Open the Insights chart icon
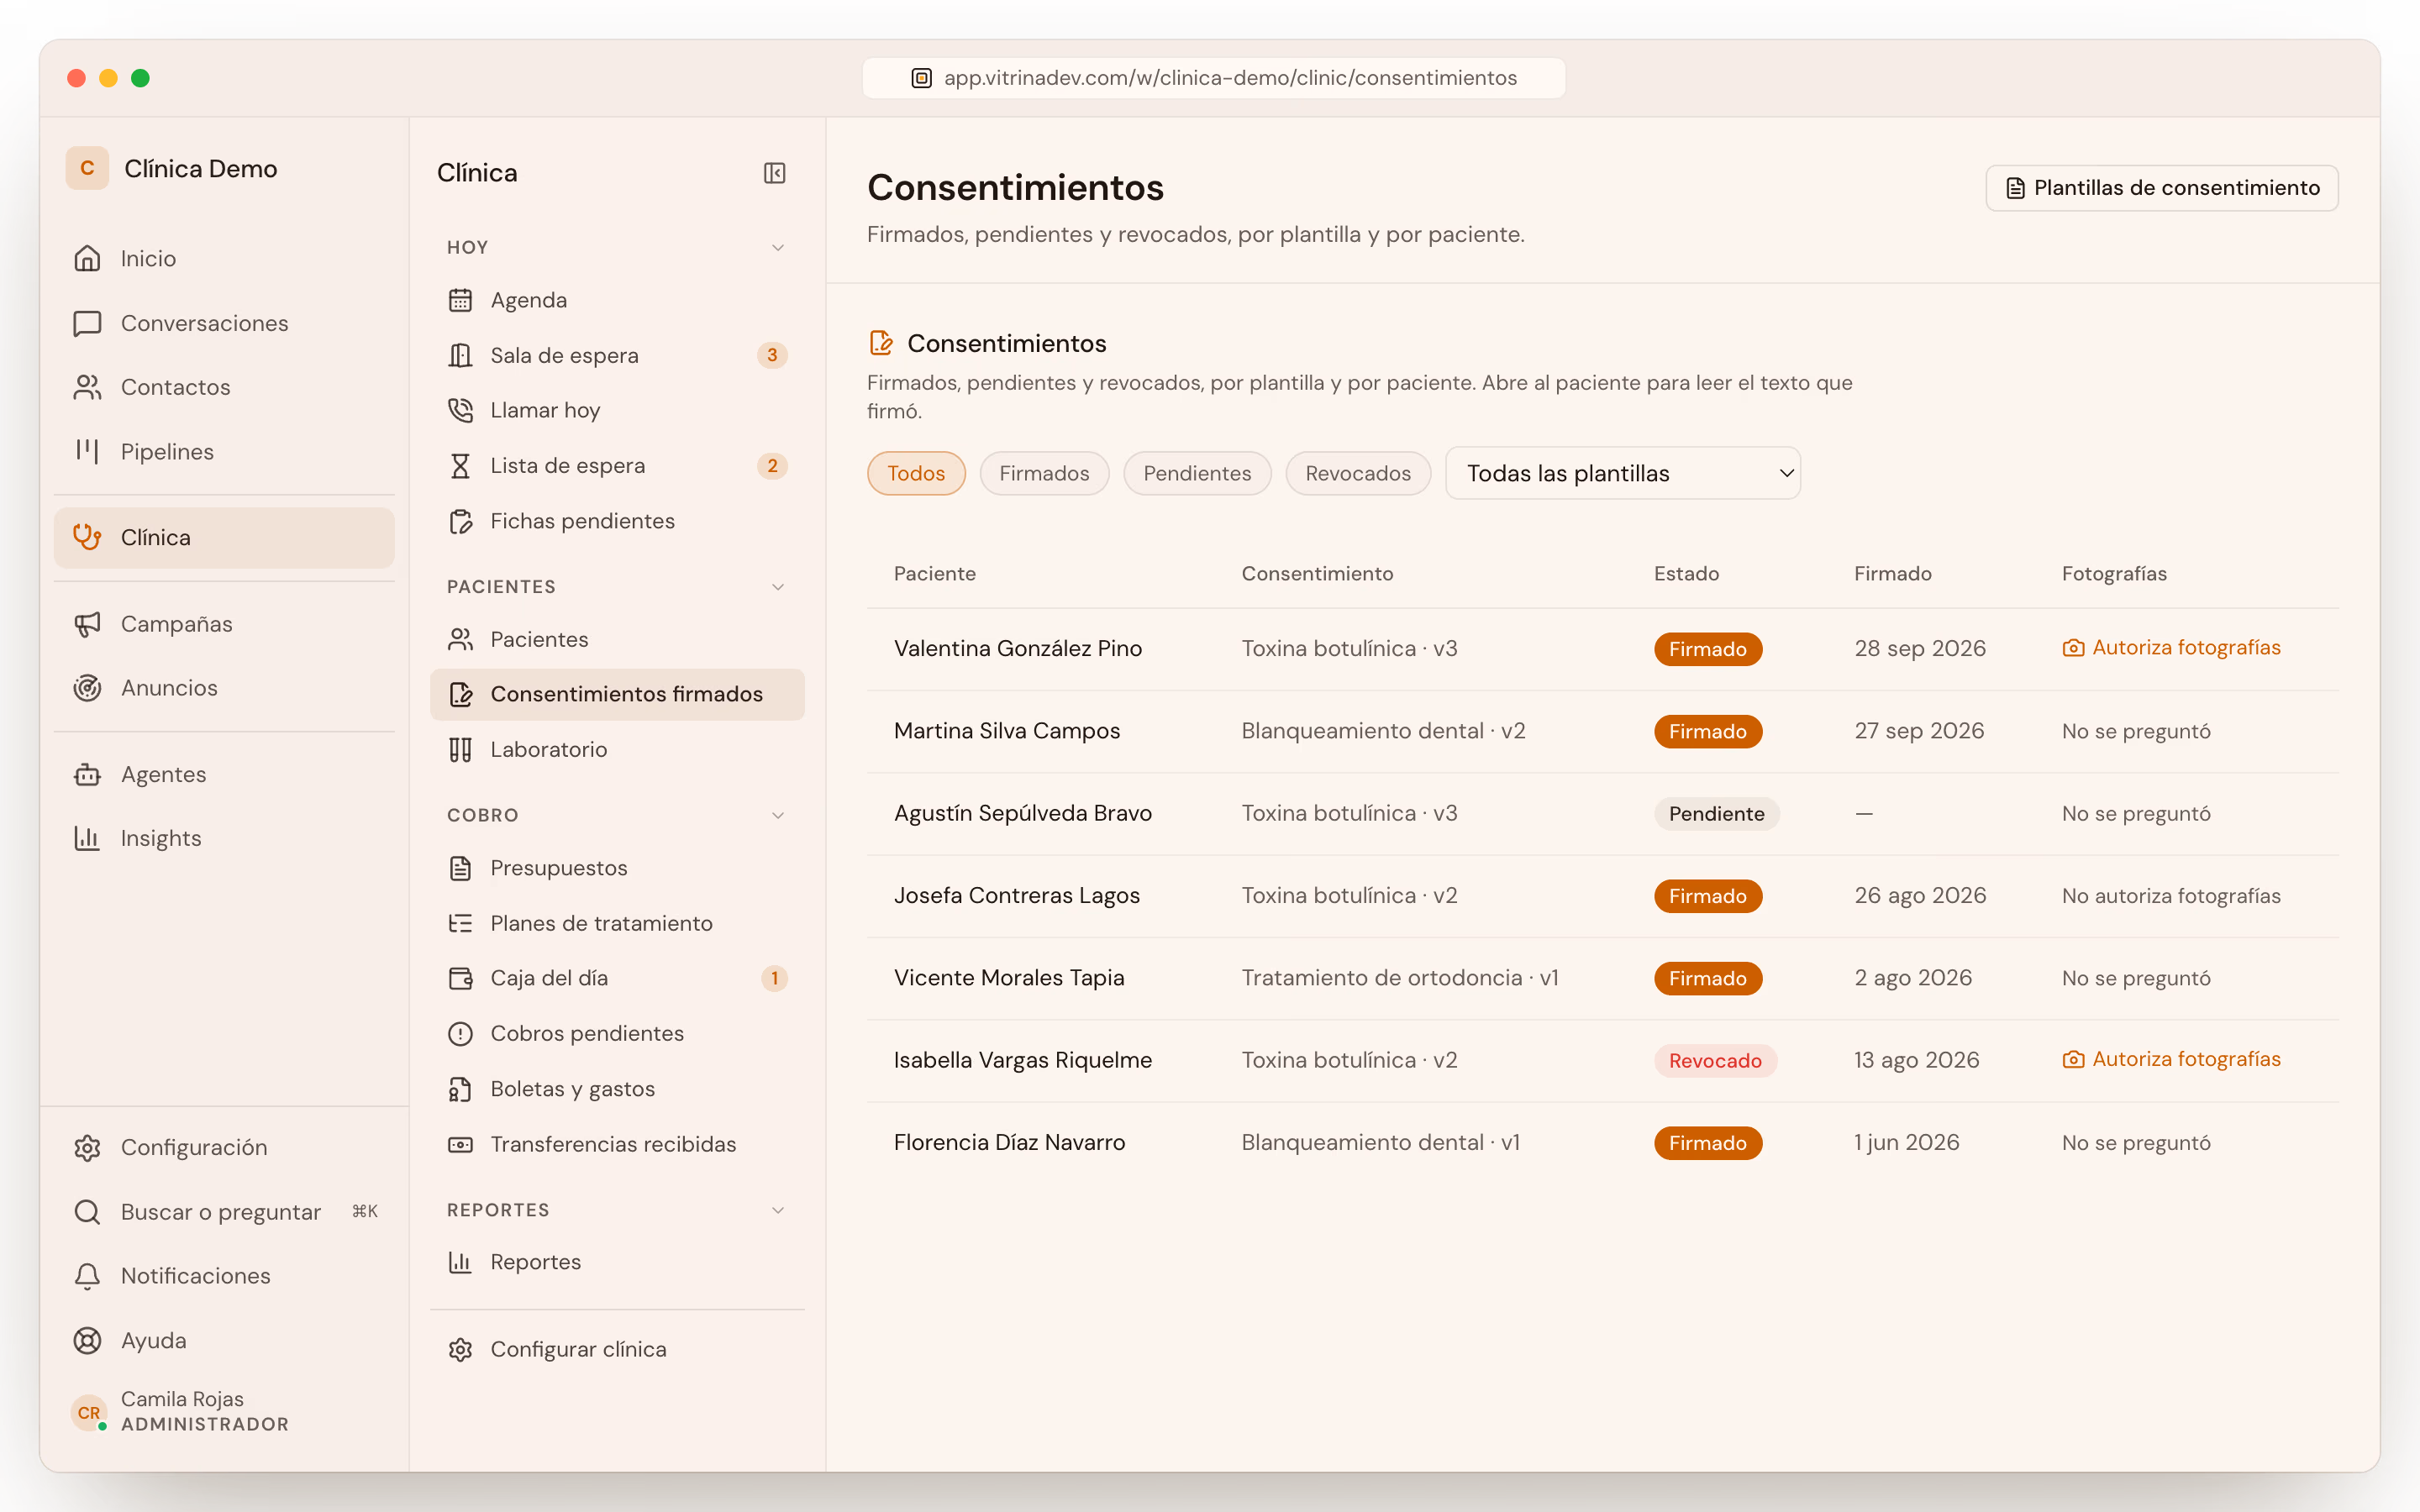This screenshot has width=2420, height=1512. (87, 838)
